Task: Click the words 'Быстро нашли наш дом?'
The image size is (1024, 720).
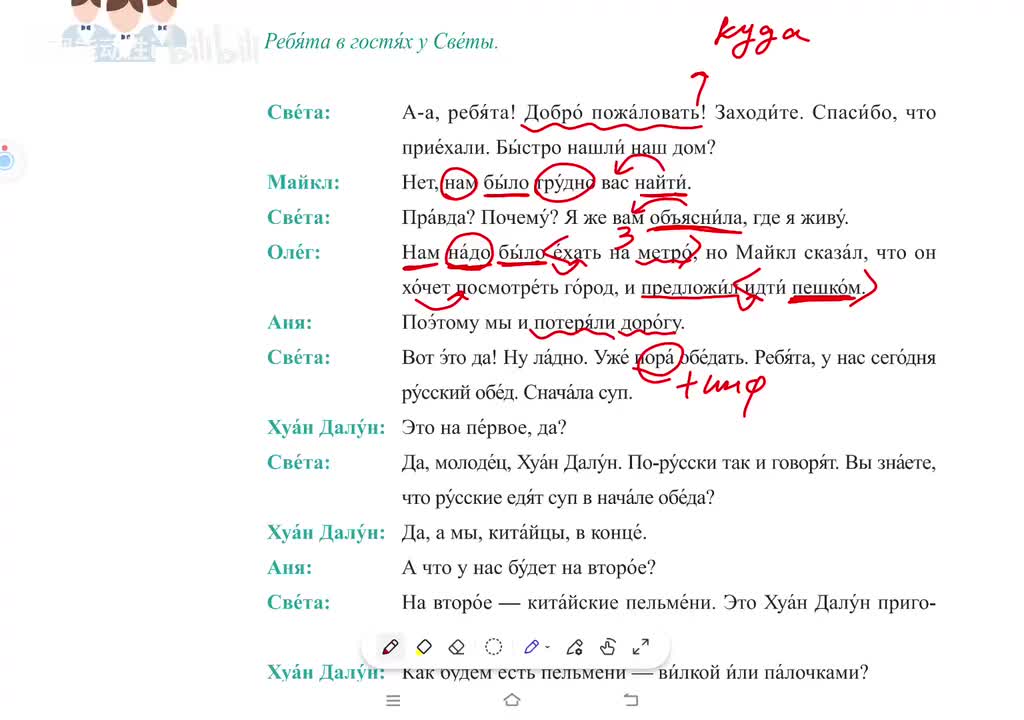Action: tap(605, 148)
